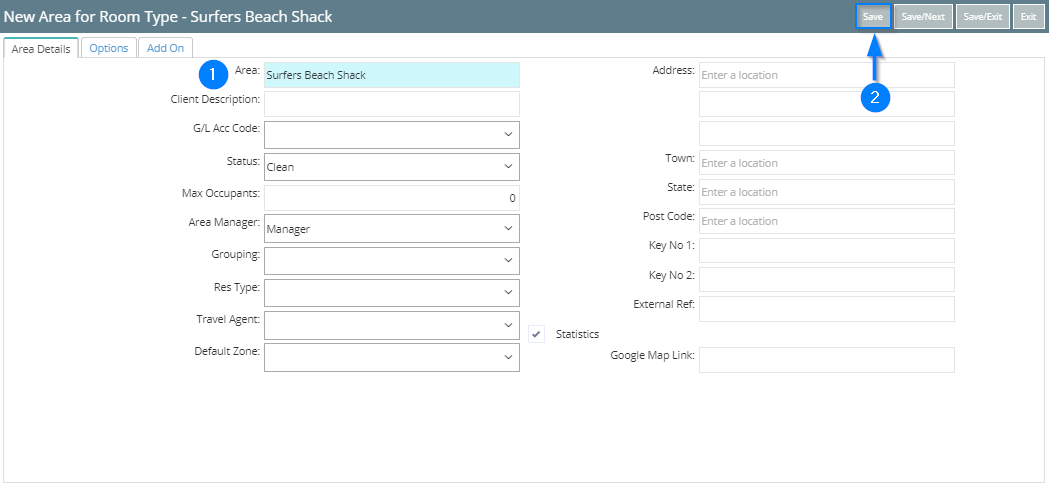The height and width of the screenshot is (484, 1049).
Task: Select the Area Details tab
Action: (x=41, y=48)
